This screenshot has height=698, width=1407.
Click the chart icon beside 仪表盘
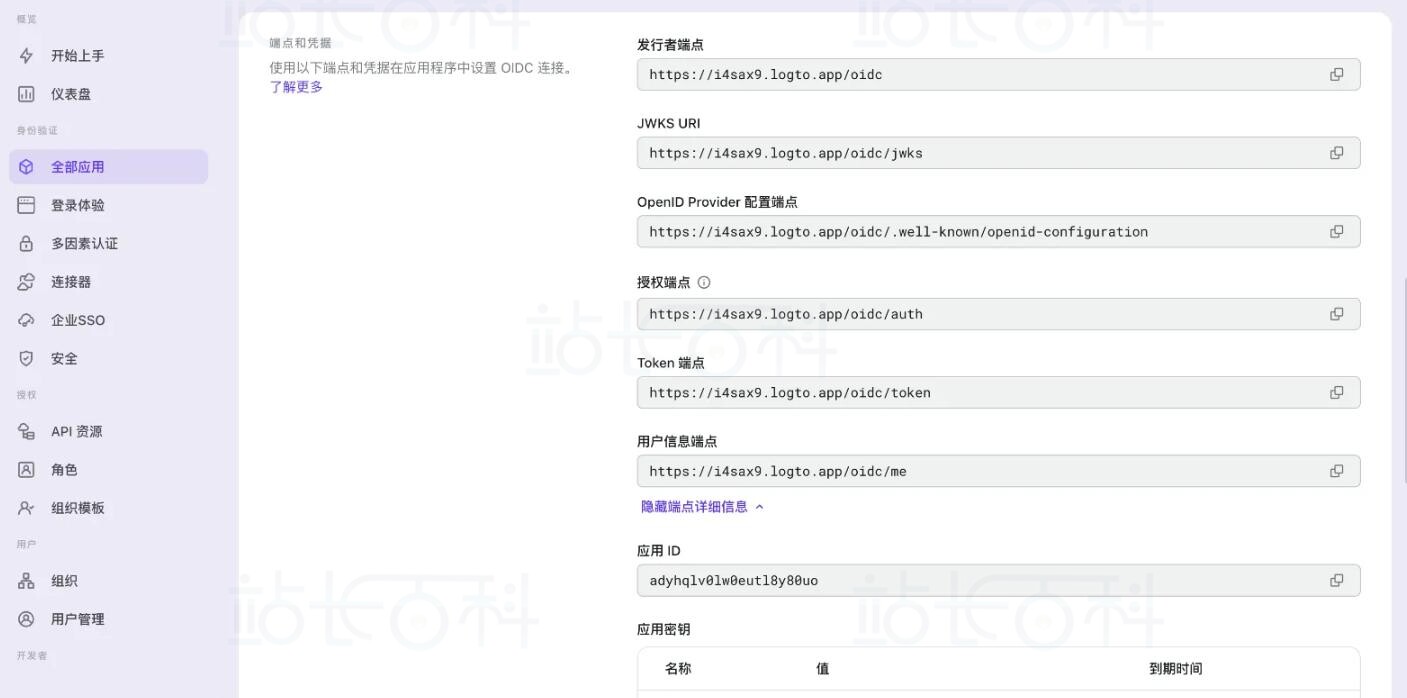click(x=26, y=94)
